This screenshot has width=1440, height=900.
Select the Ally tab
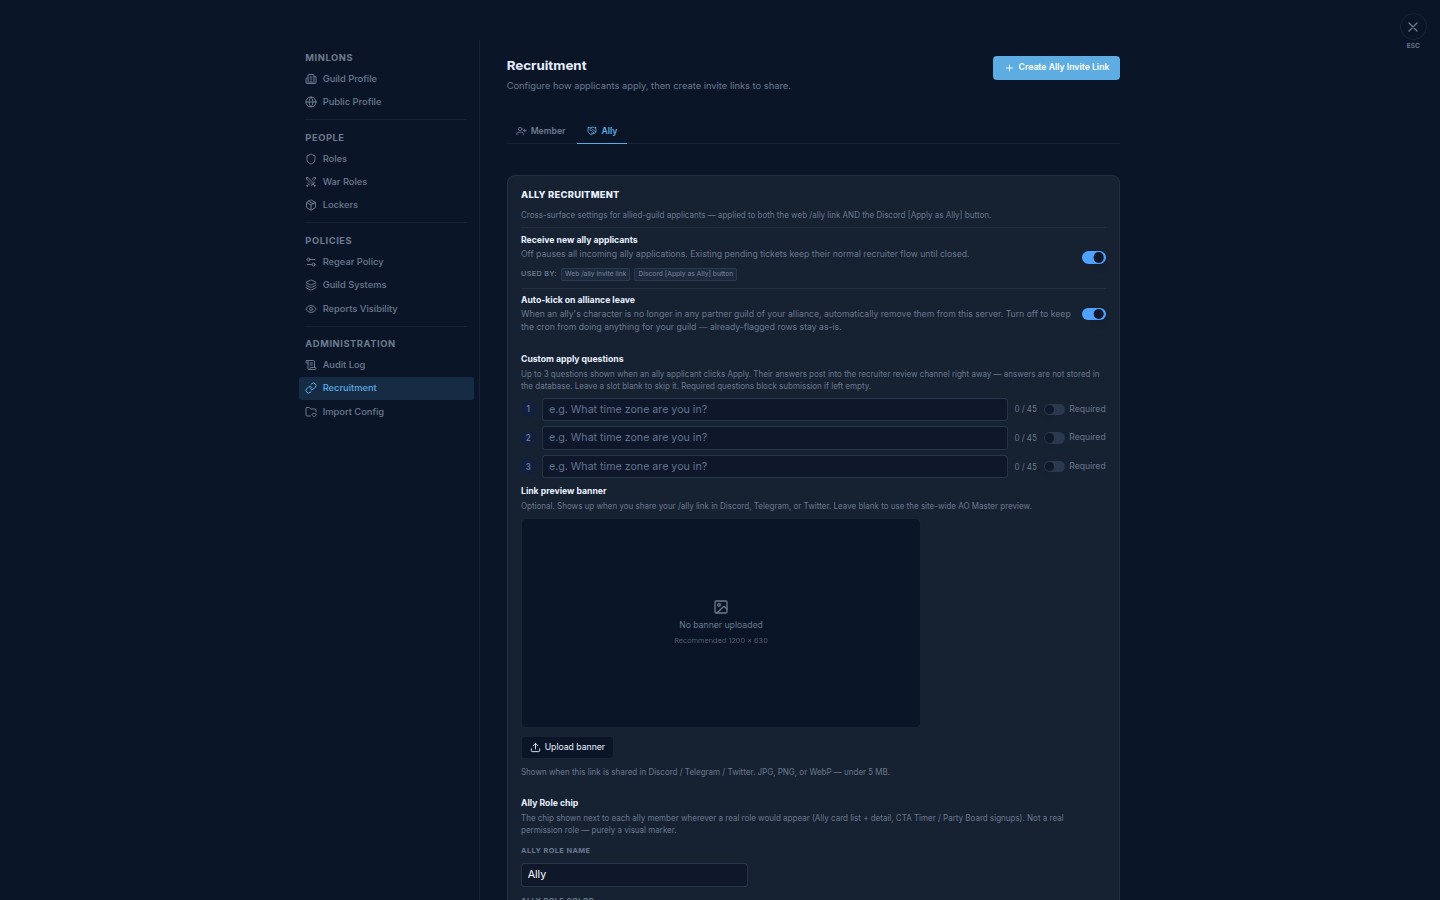click(602, 131)
